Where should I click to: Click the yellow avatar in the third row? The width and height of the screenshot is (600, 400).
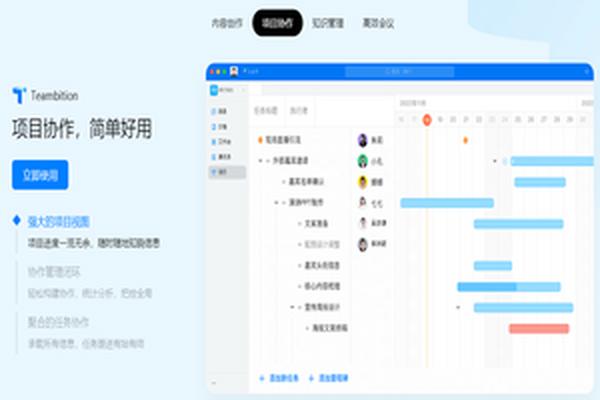(362, 182)
